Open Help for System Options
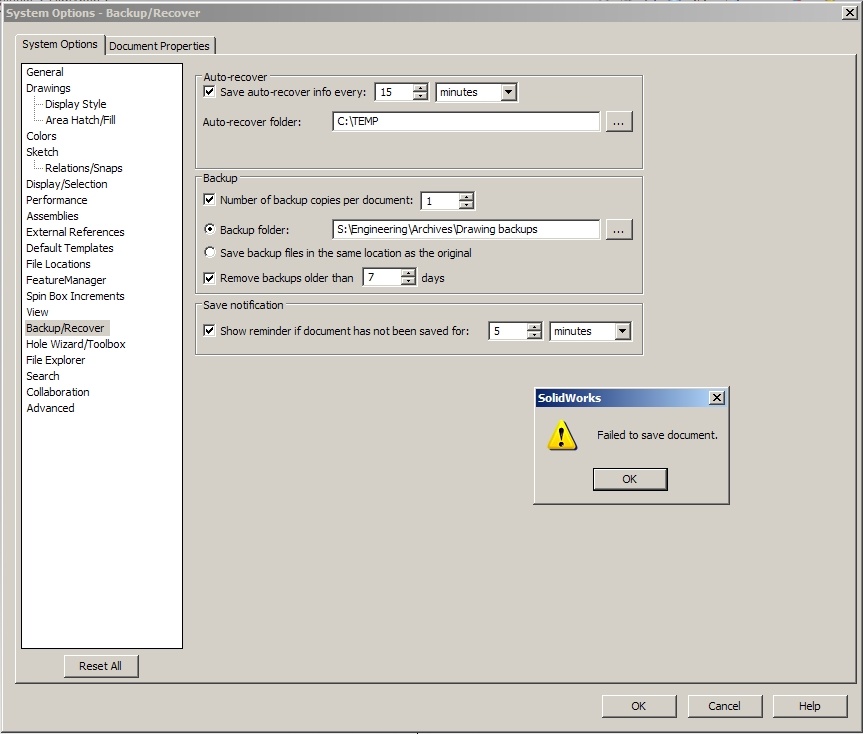Screen dimensions: 863x734 [810, 706]
